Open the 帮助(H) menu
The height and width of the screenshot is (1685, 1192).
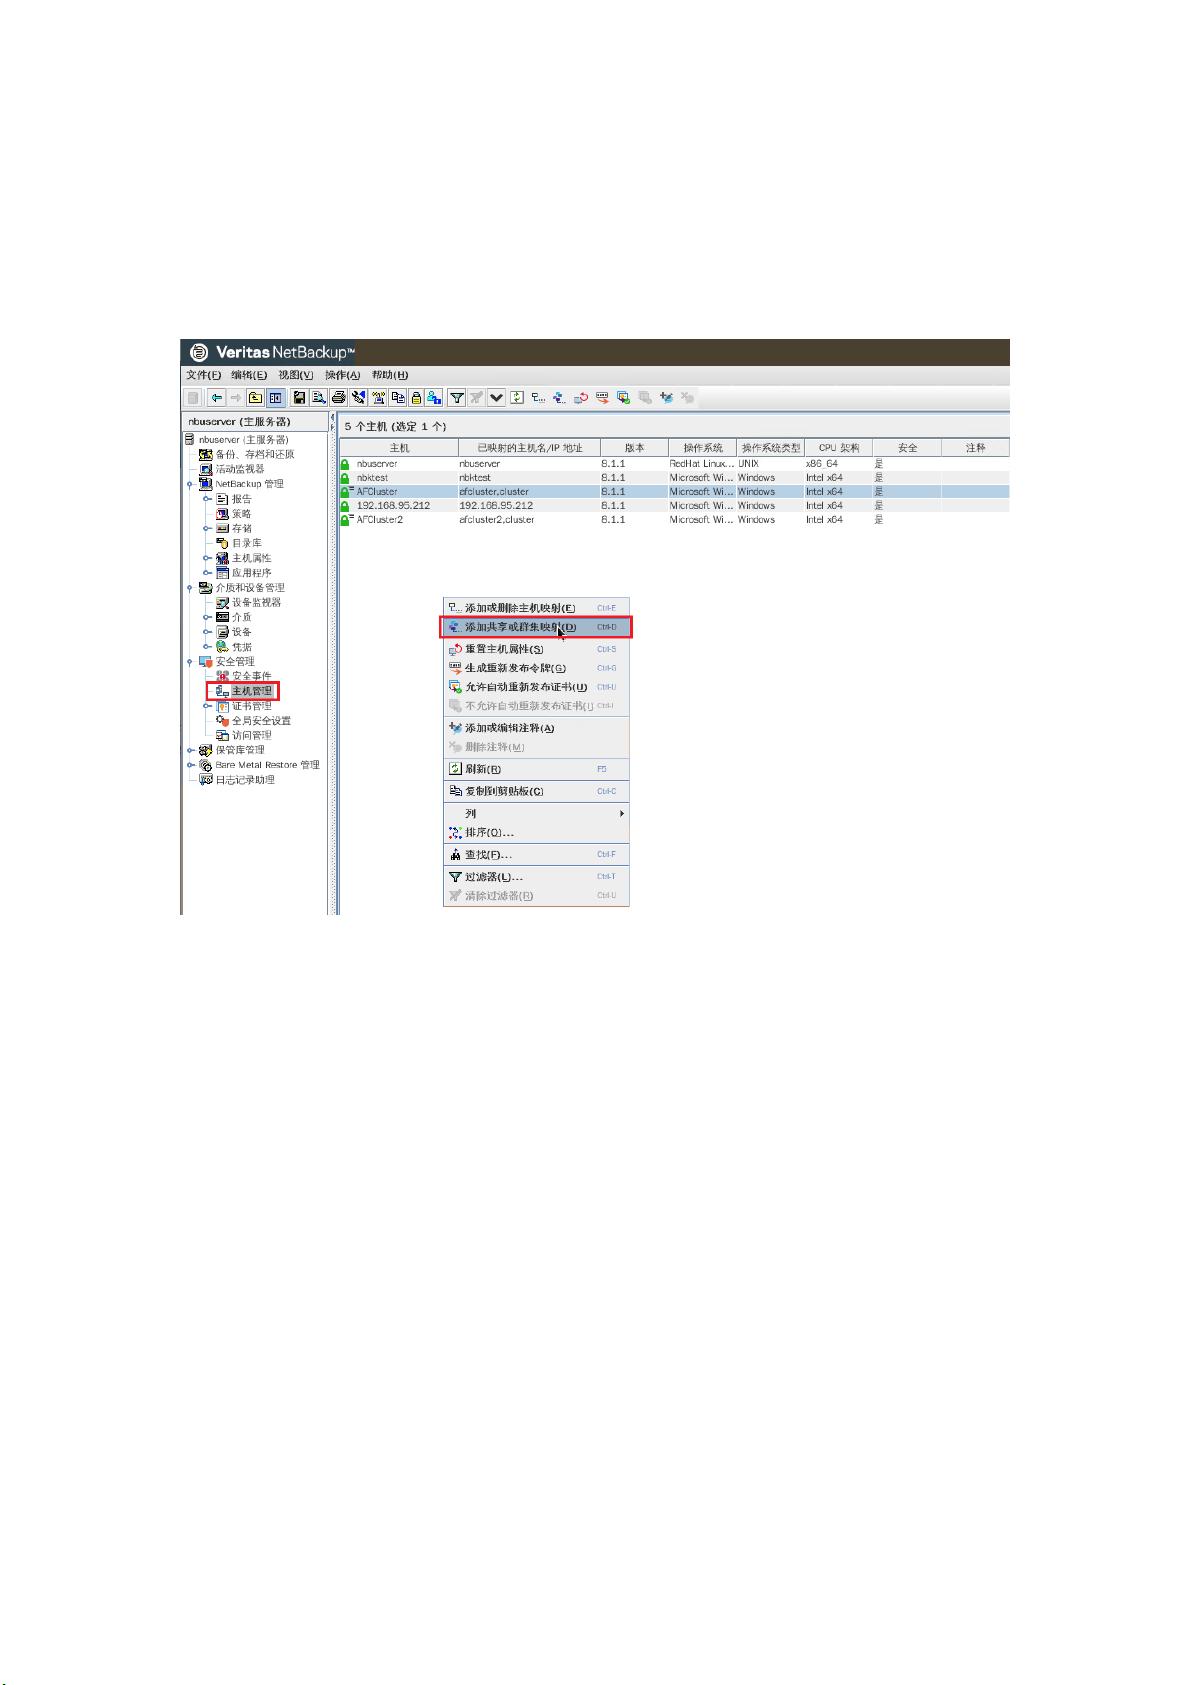click(x=390, y=375)
